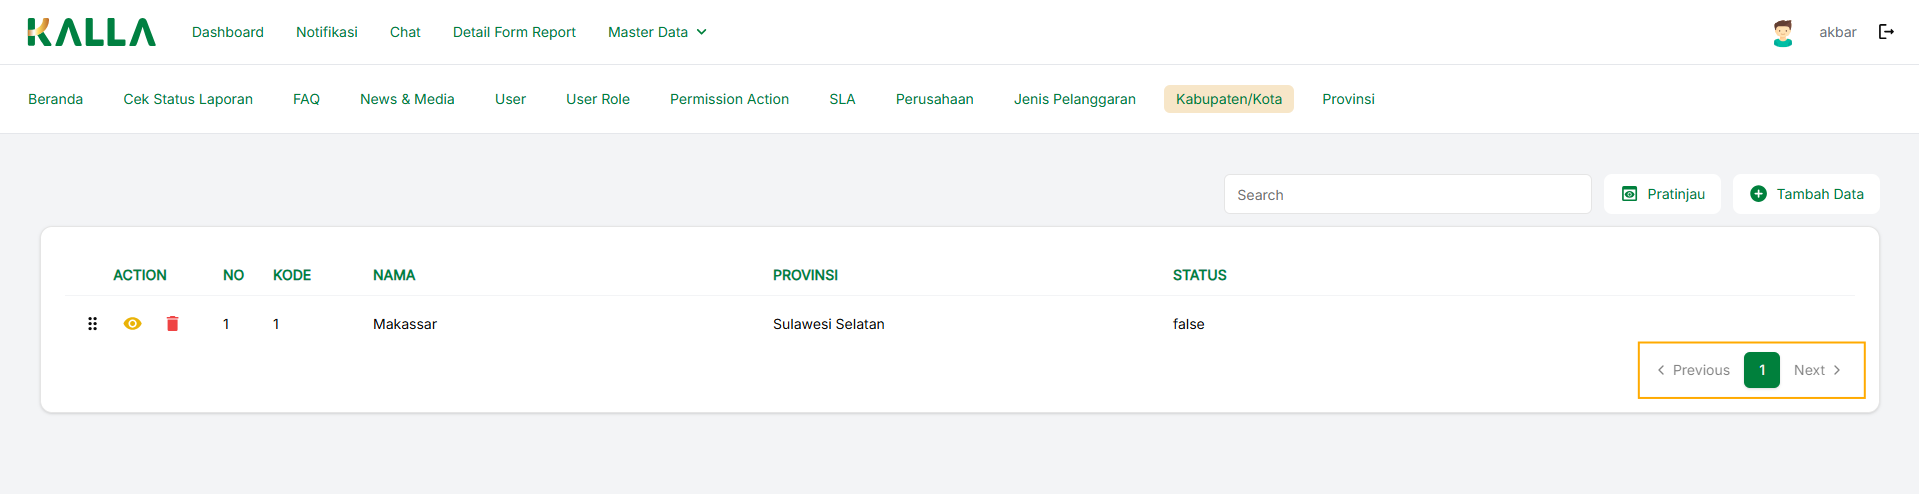1919x494 pixels.
Task: Click the Tambah Data button
Action: [x=1806, y=194]
